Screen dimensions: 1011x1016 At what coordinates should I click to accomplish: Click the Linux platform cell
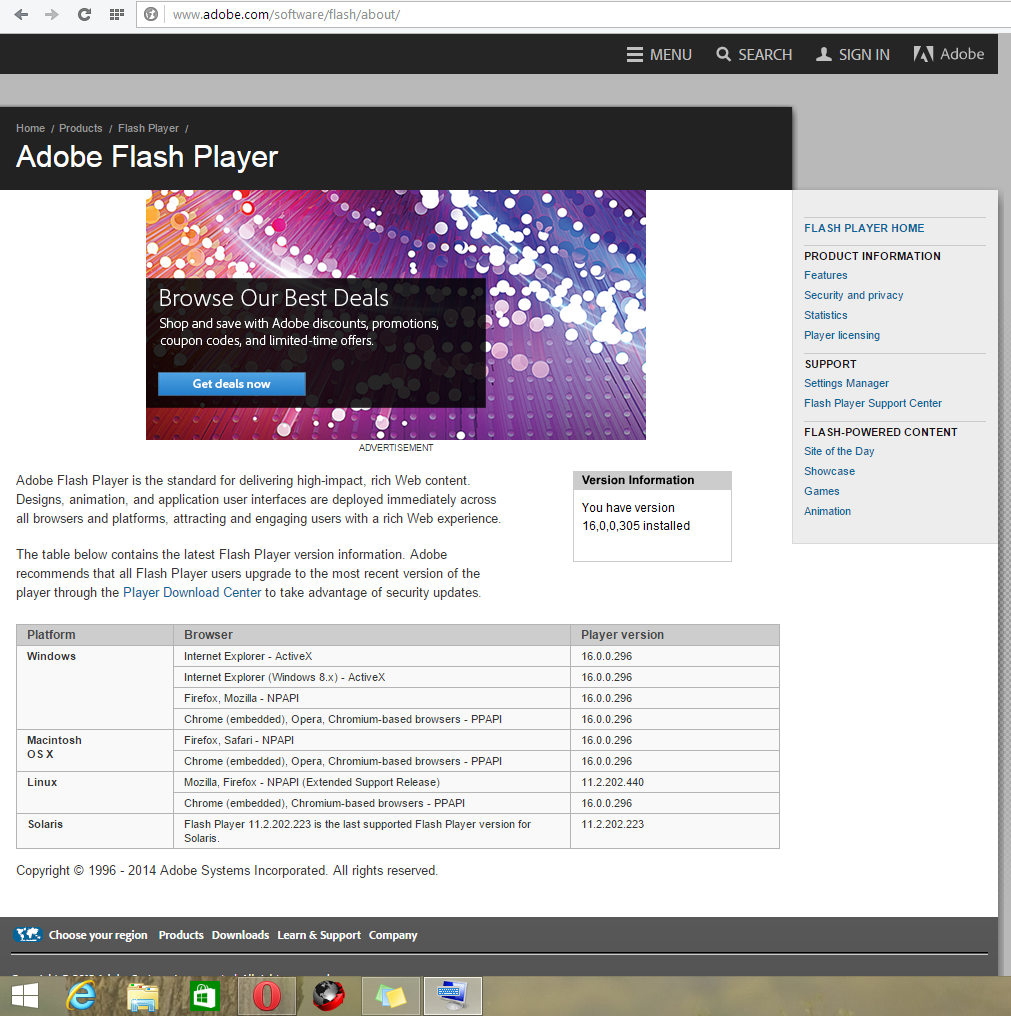pyautogui.click(x=95, y=792)
